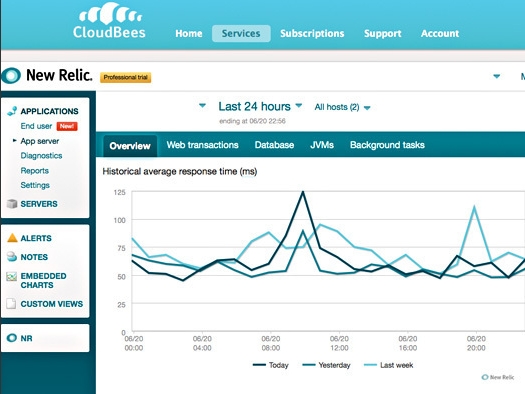Viewport: 525px width, 394px height.
Task: Toggle the Last week series in legend
Action: tap(388, 365)
